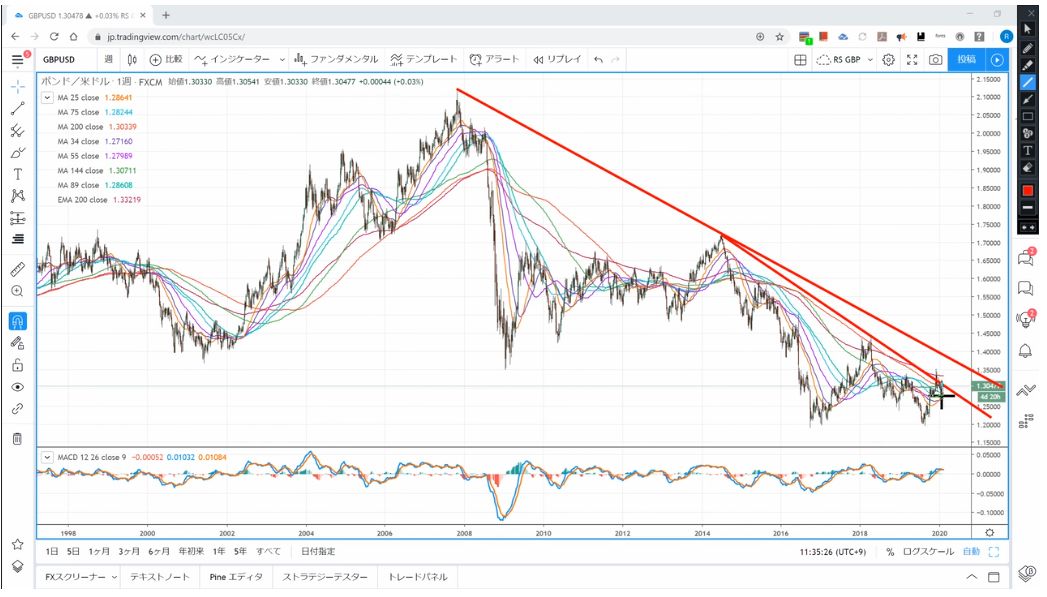The width and height of the screenshot is (1047, 597).
Task: Open the ストラテジーテスター tab
Action: coord(325,577)
